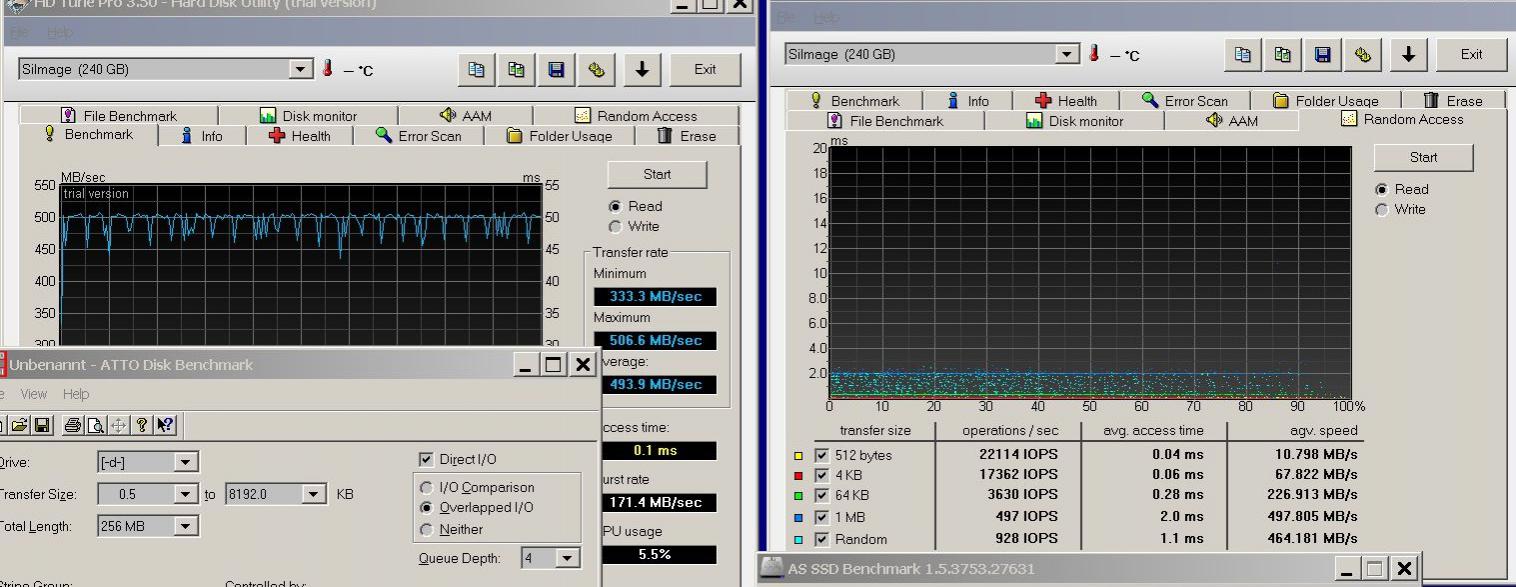
Task: Open Help menu in ATTO
Action: click(x=76, y=394)
